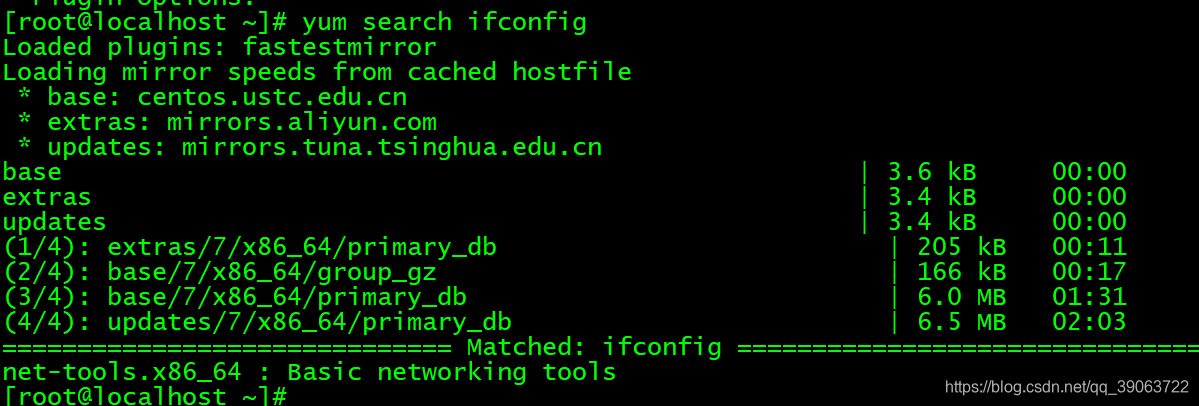Click the base/7/x86_64/group_gz entry

click(x=272, y=271)
